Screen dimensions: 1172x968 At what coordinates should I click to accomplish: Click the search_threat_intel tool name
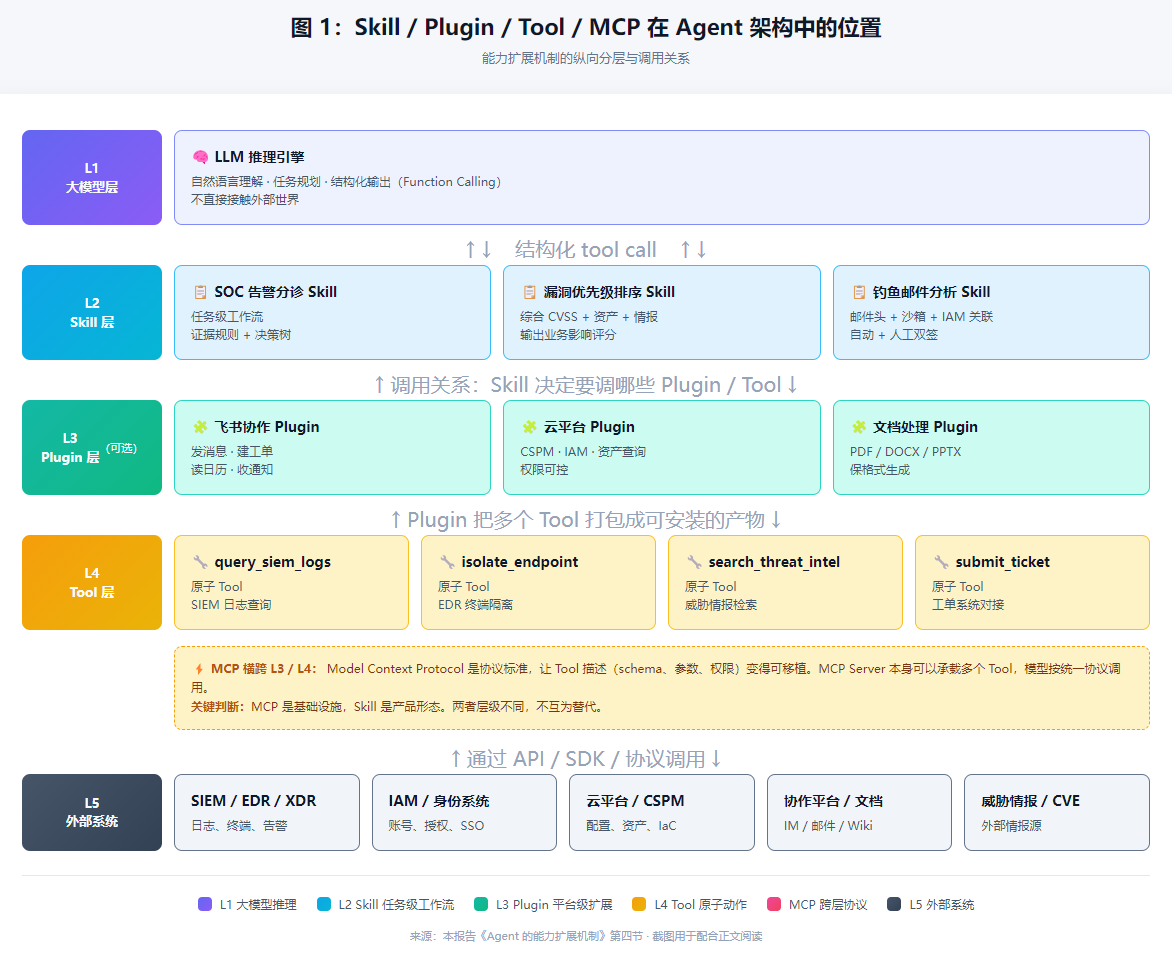coord(774,562)
